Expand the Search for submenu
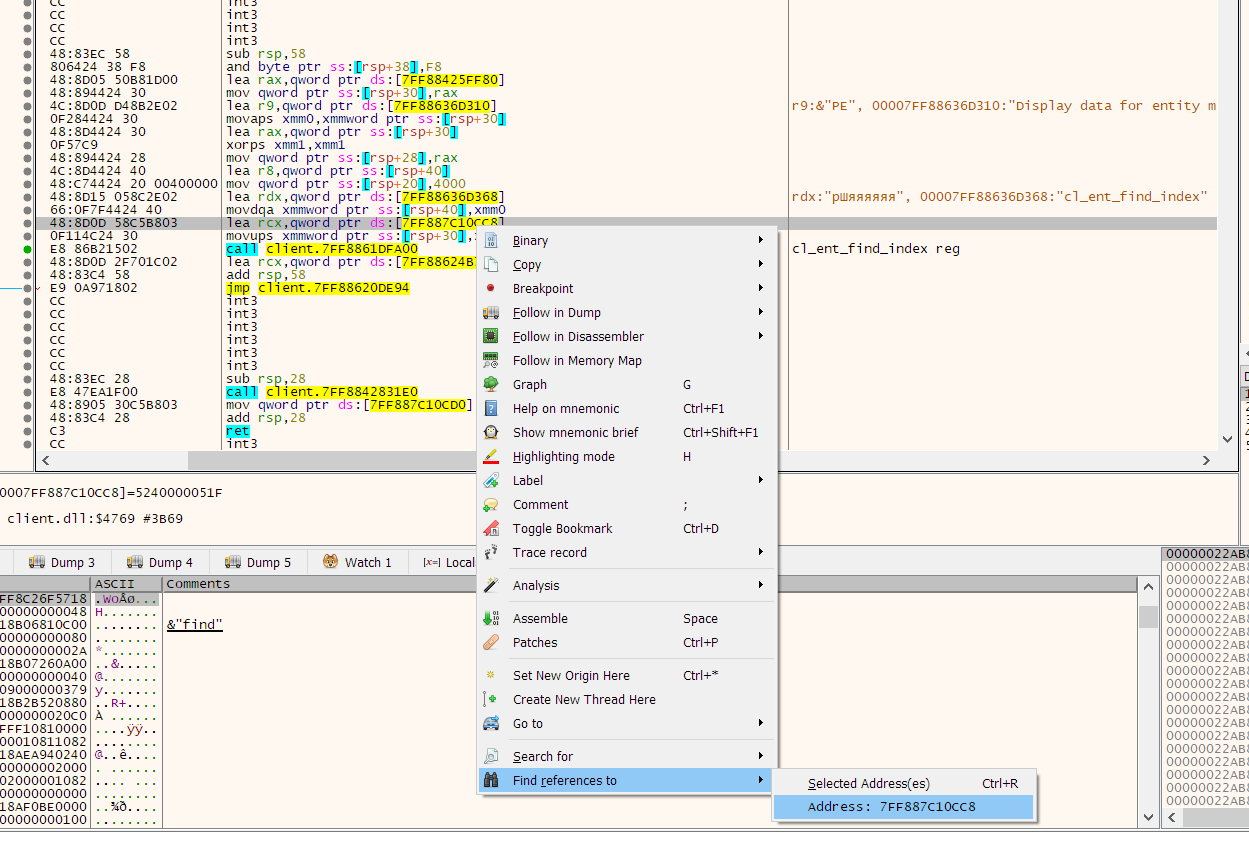1249x841 pixels. pos(761,756)
